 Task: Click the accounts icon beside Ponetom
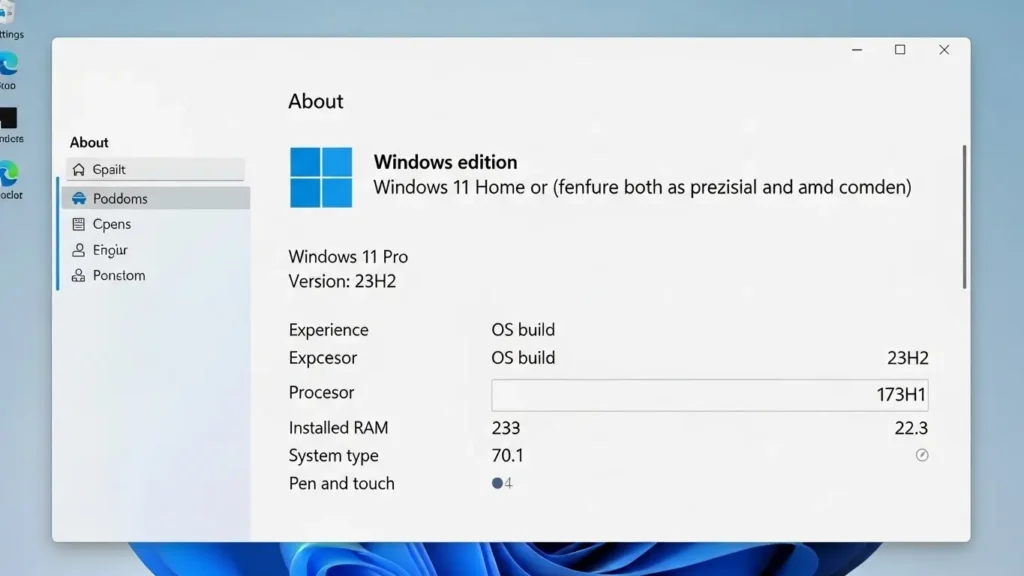coord(81,276)
